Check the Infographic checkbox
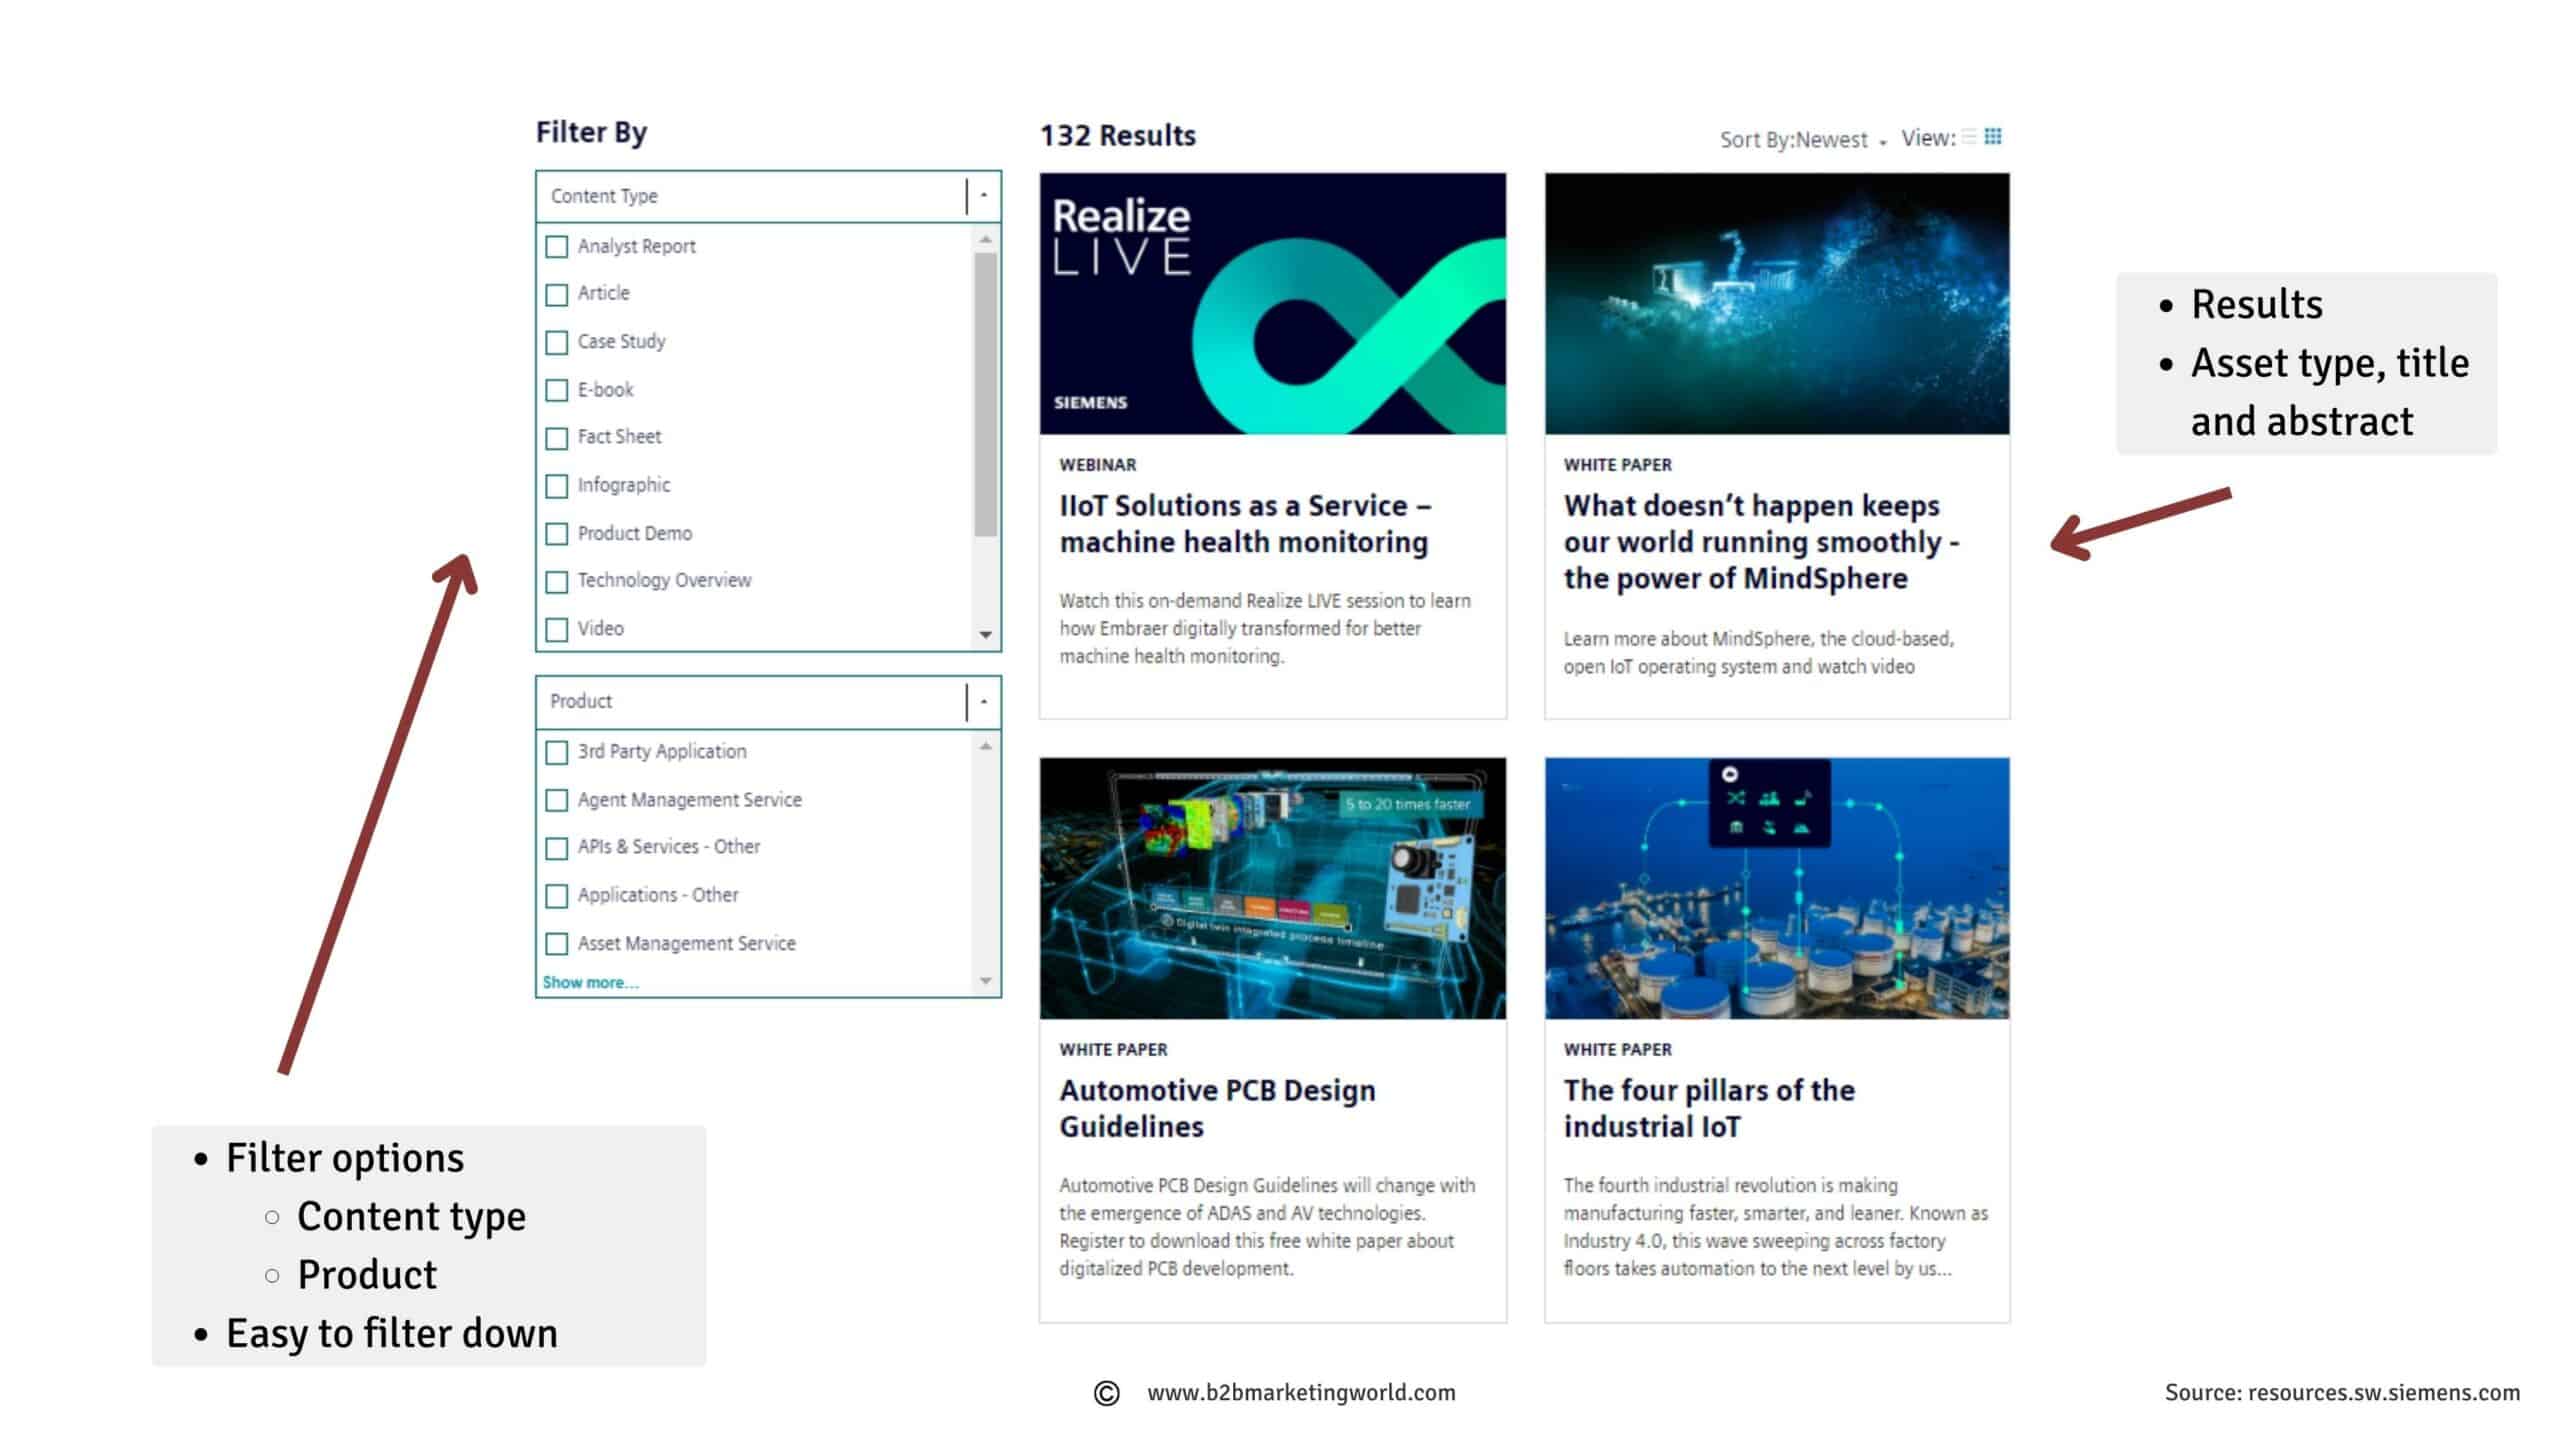The image size is (2560, 1440). pyautogui.click(x=557, y=486)
